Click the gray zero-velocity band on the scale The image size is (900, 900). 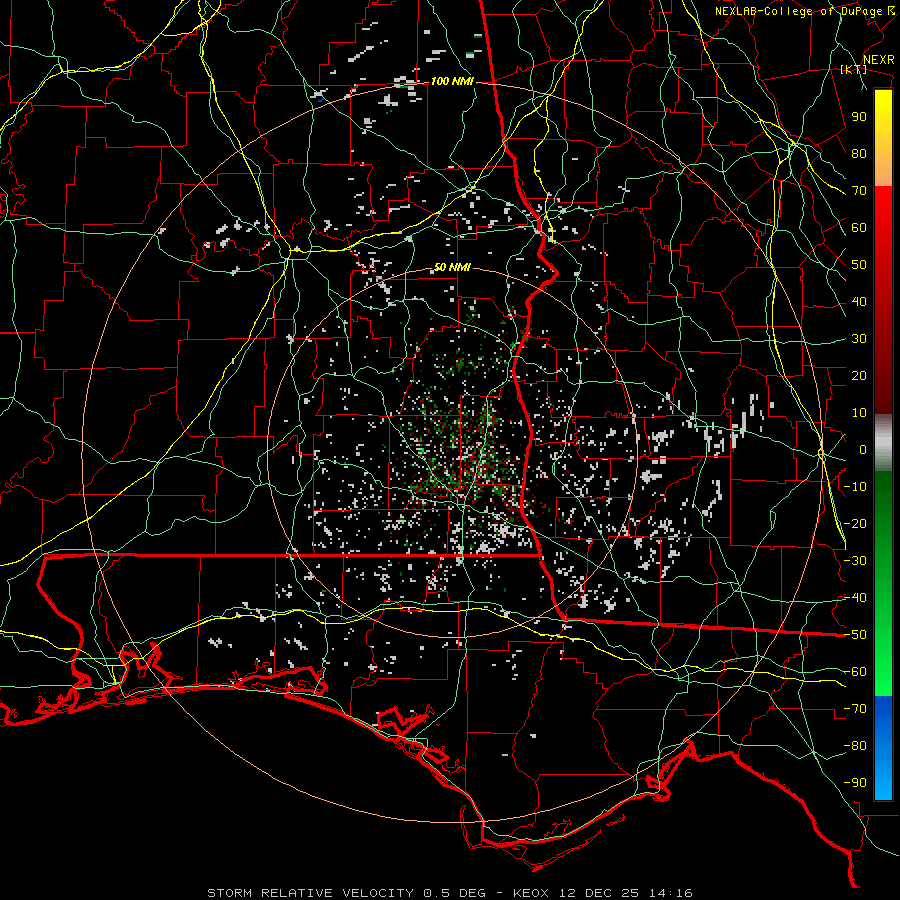pyautogui.click(x=883, y=443)
